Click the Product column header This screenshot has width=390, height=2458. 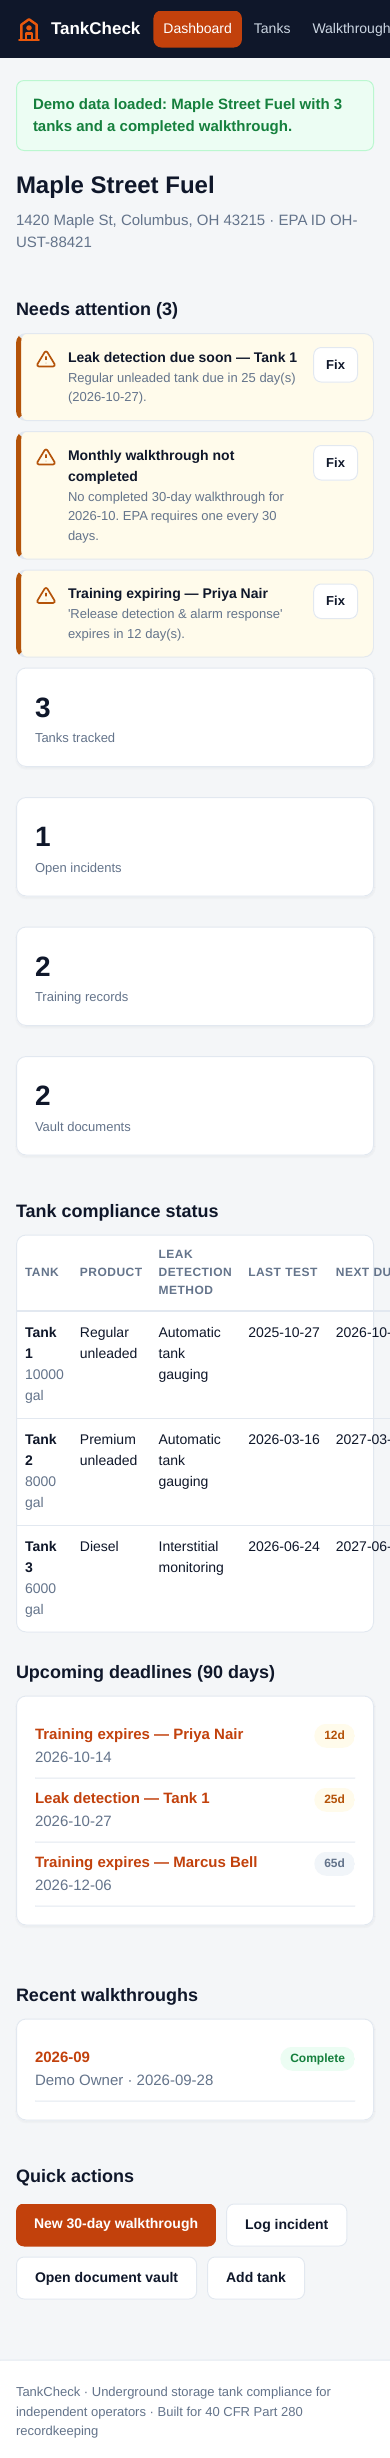pyautogui.click(x=111, y=1272)
